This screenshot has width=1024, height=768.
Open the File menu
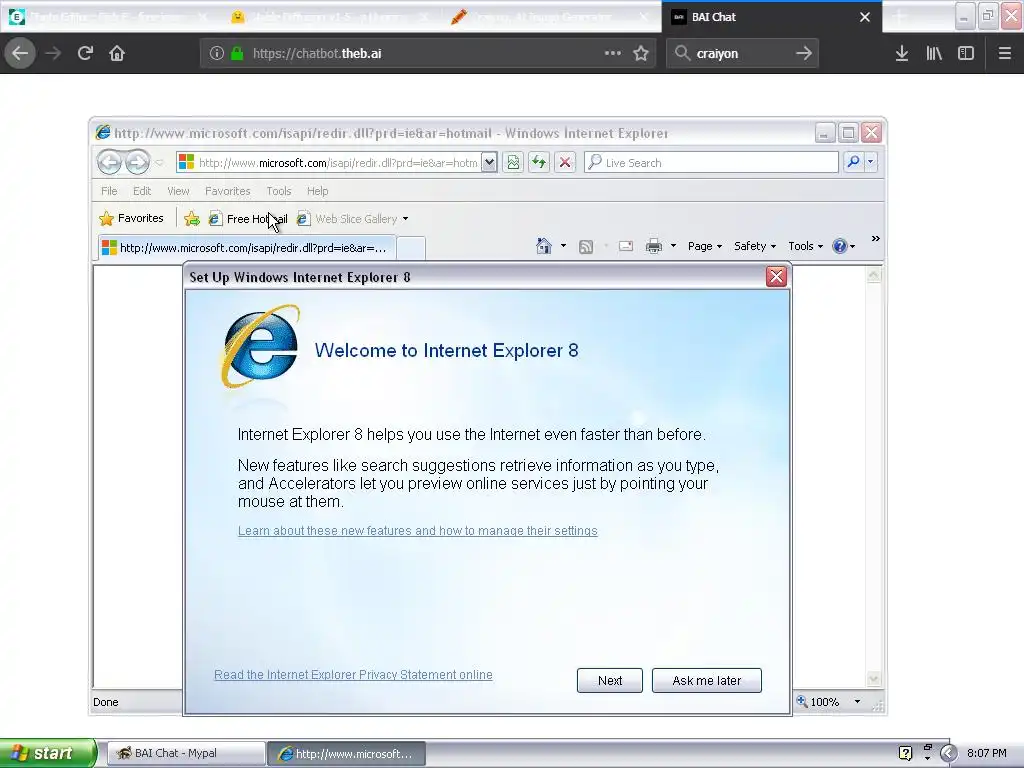pos(109,191)
